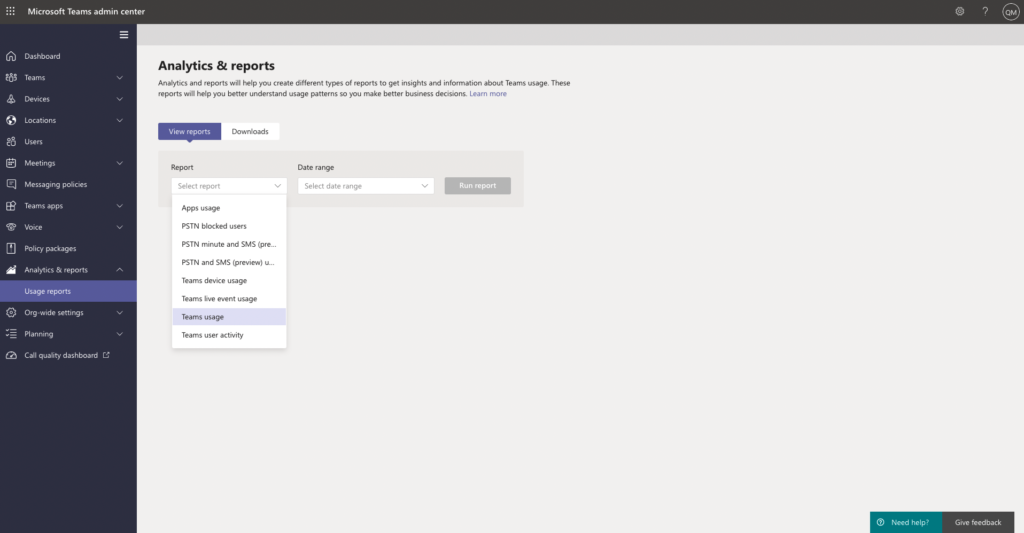Open the app launcher waffle icon
1024x533 pixels.
[x=10, y=11]
